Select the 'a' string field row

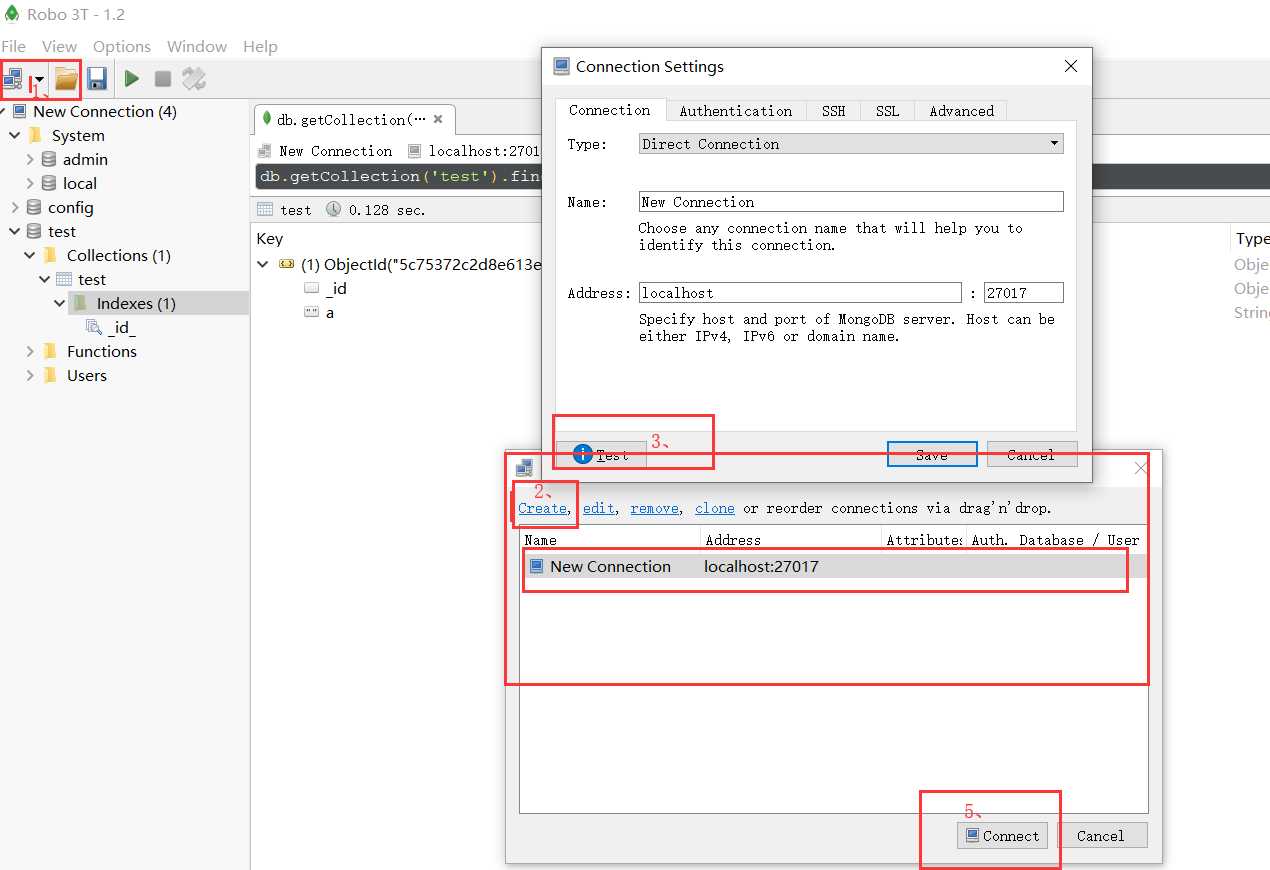[x=330, y=312]
